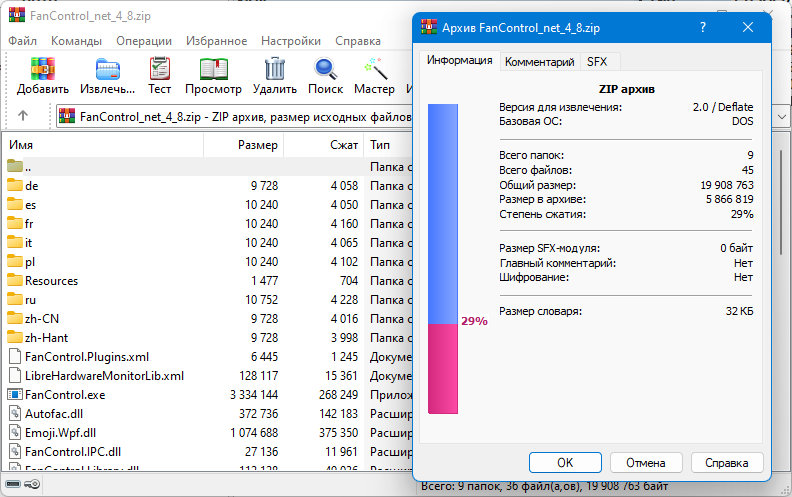This screenshot has width=792, height=497.
Task: Select the de folder icon
Action: click(15, 185)
